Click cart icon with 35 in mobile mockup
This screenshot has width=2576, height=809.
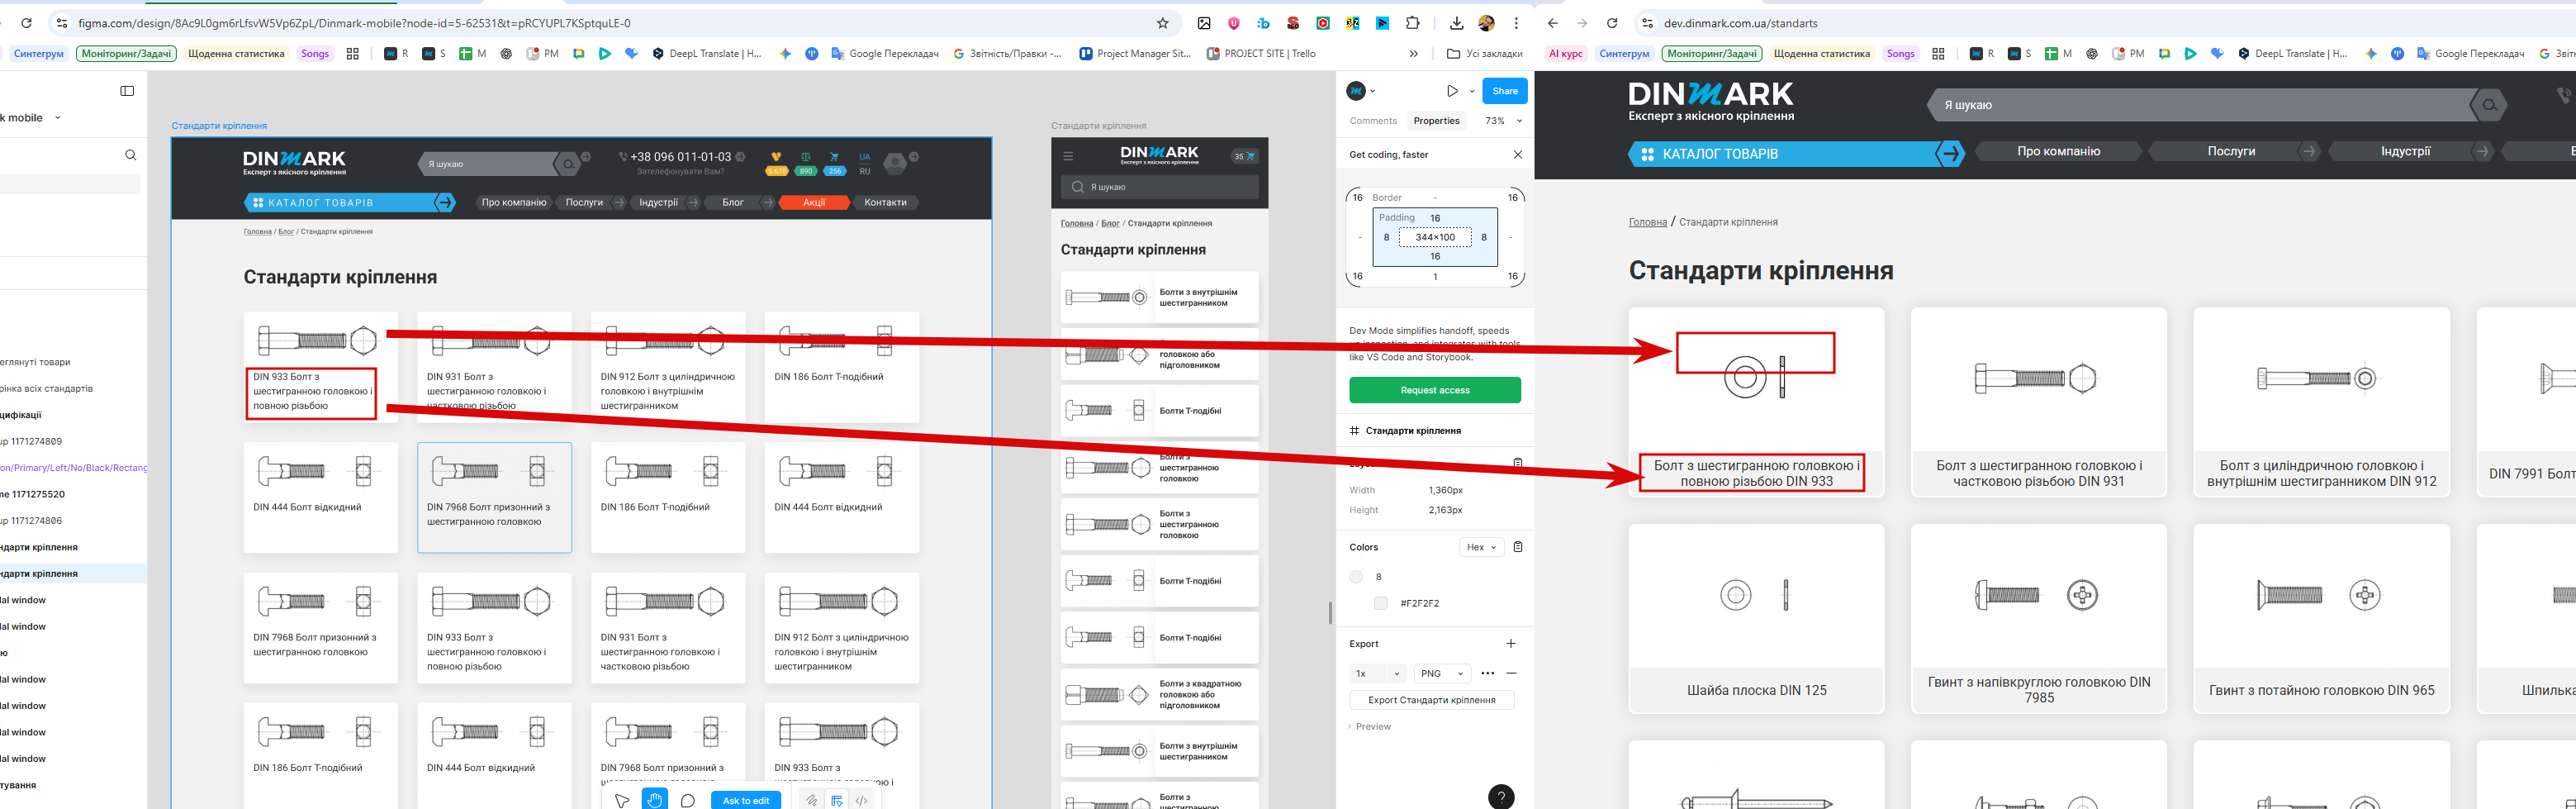(1244, 156)
